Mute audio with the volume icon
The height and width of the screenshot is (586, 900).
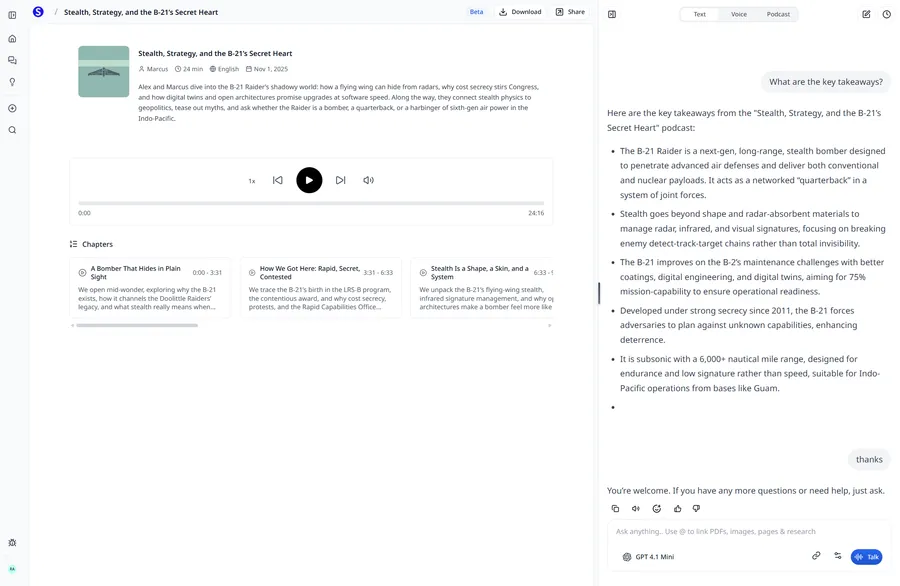[x=368, y=180]
